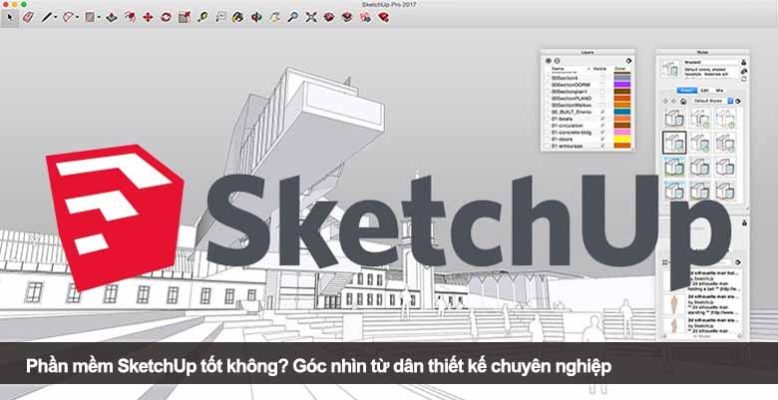Select the Text label tool
Viewport: 778px width, 400px height.
[220, 17]
